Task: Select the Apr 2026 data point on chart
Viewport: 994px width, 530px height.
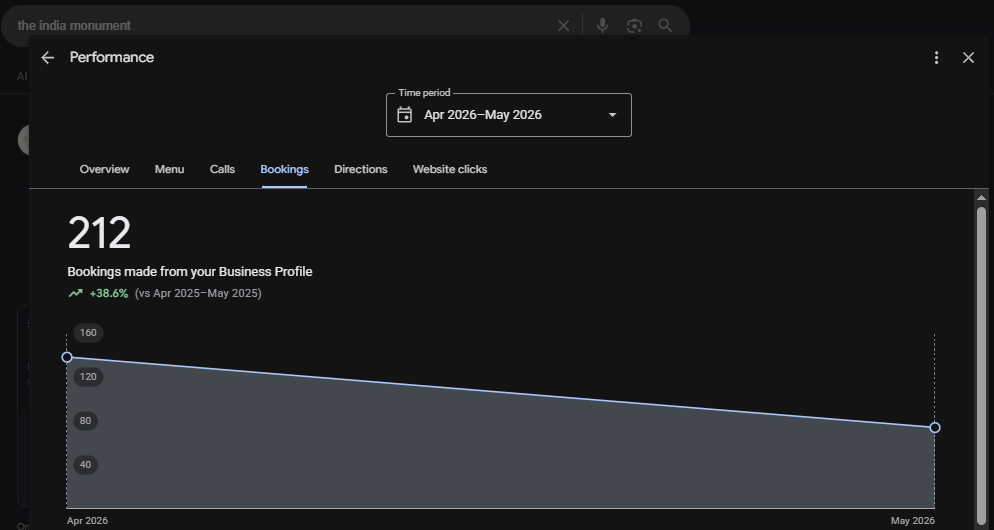Action: [67, 358]
